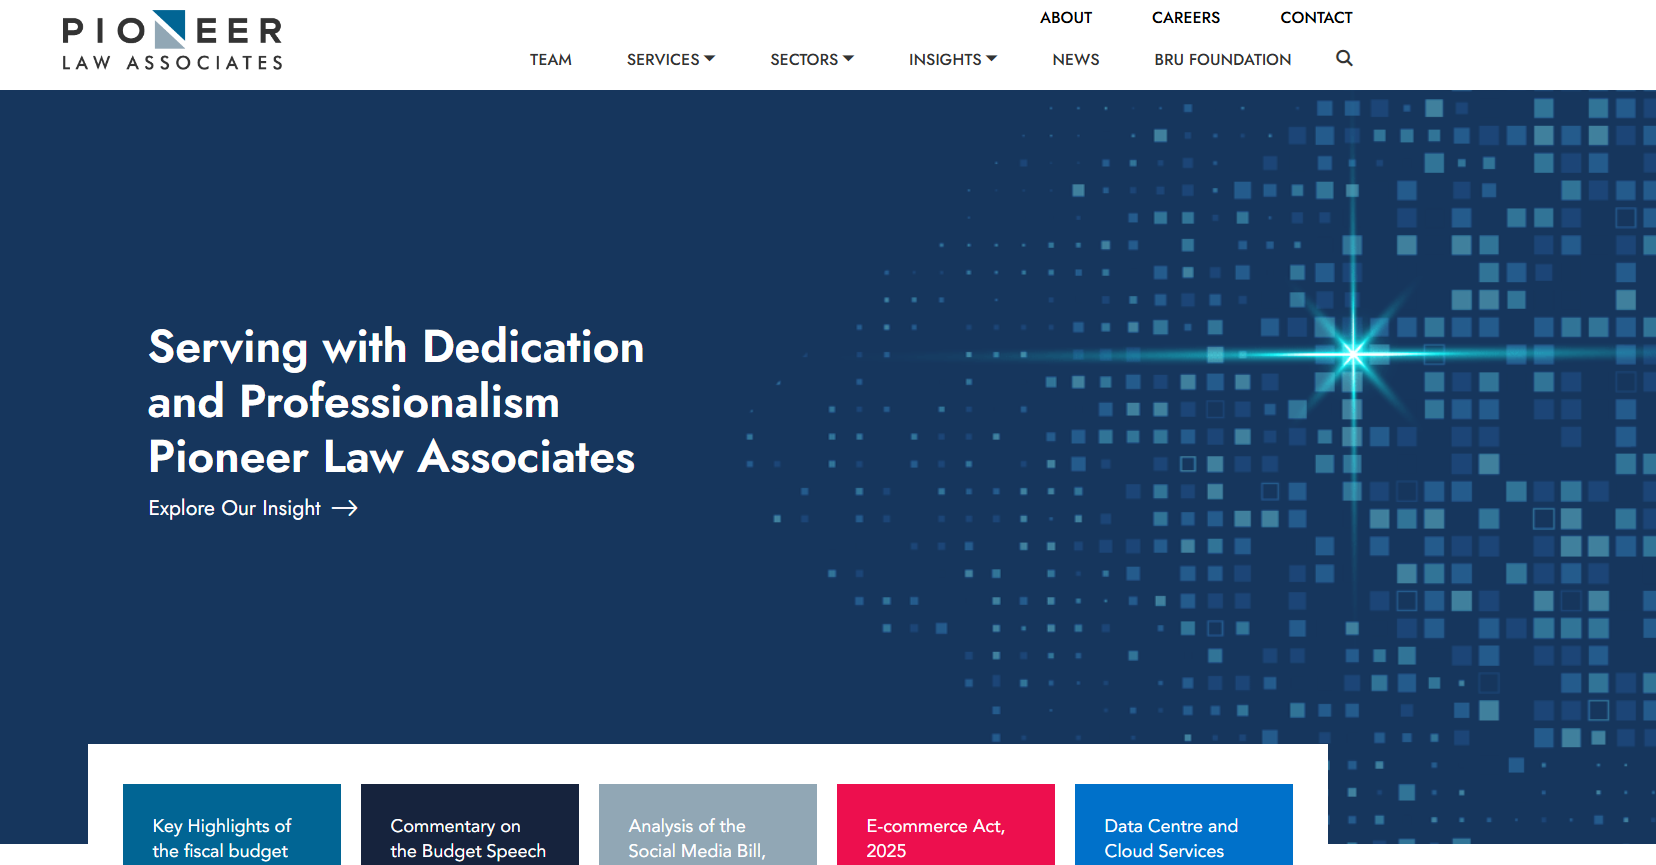Open Commentary on the Budget Speech card
This screenshot has height=865, width=1656.
point(470,824)
